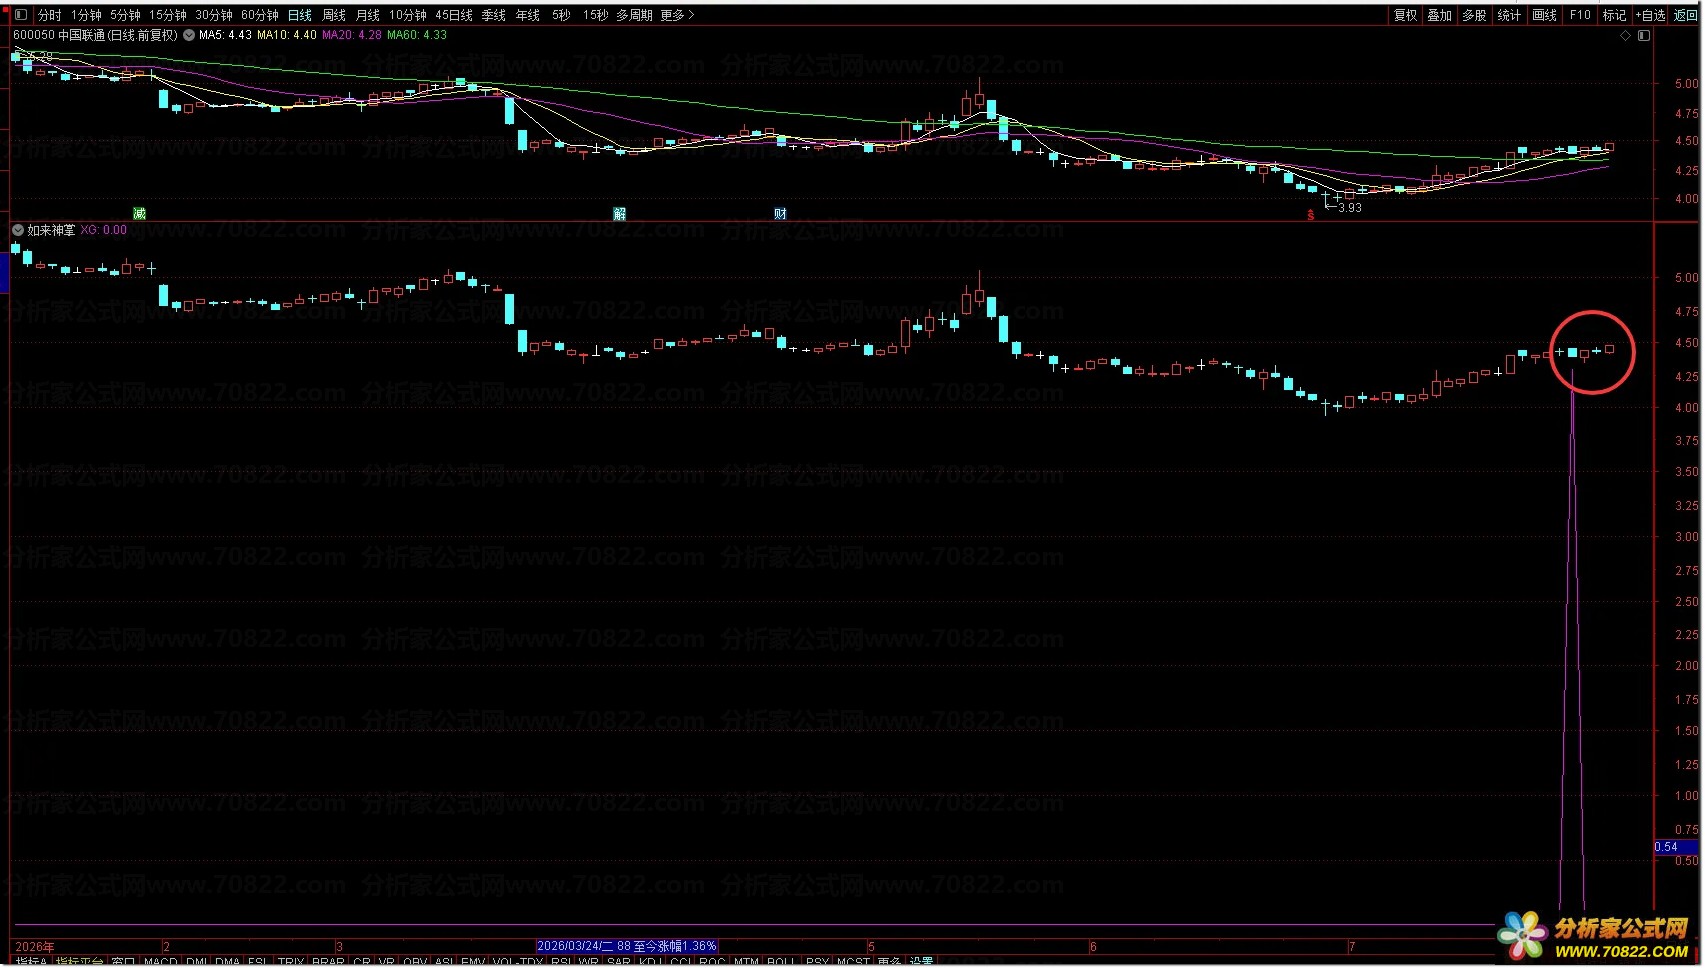Click 返回 to go back
Viewport: 1705px width, 968px height.
tap(1686, 15)
